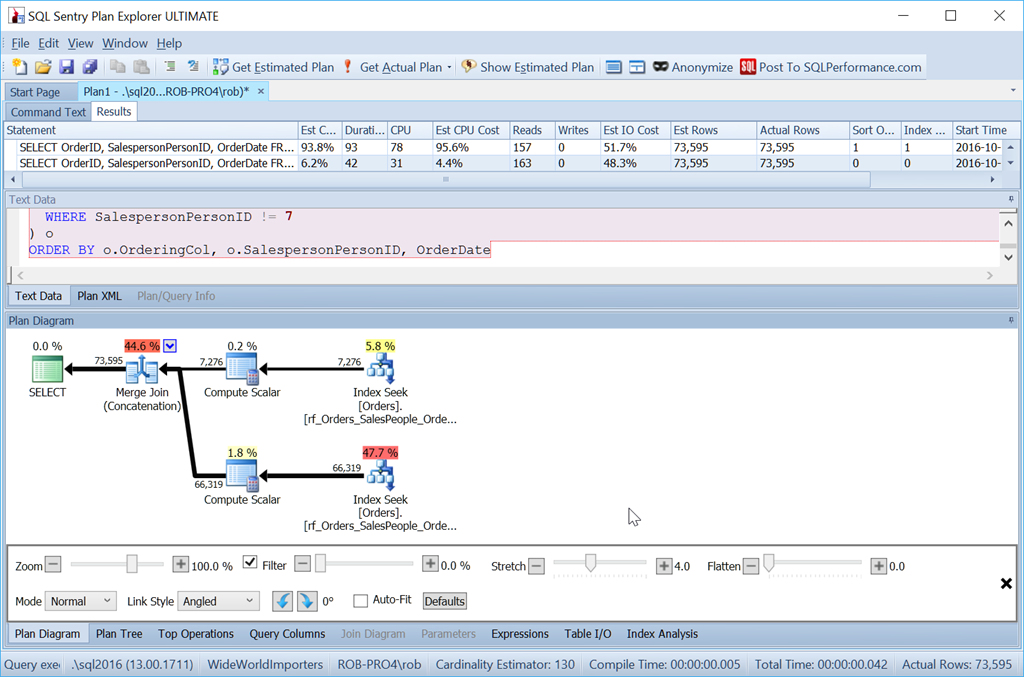Select the top Index Seek operator
The width and height of the screenshot is (1024, 677).
point(380,369)
